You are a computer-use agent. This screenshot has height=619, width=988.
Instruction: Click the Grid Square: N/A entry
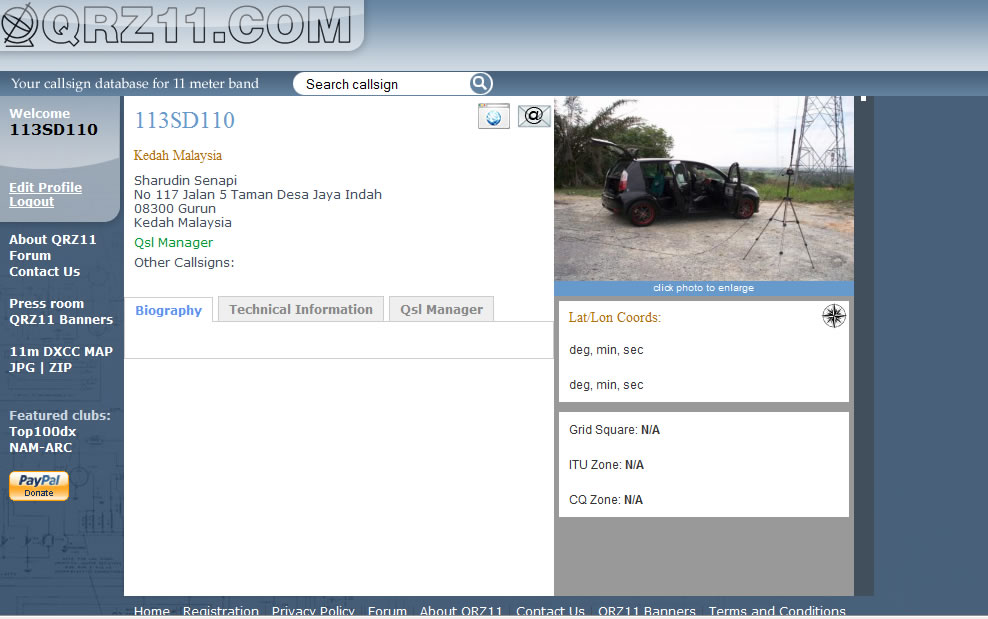click(614, 430)
